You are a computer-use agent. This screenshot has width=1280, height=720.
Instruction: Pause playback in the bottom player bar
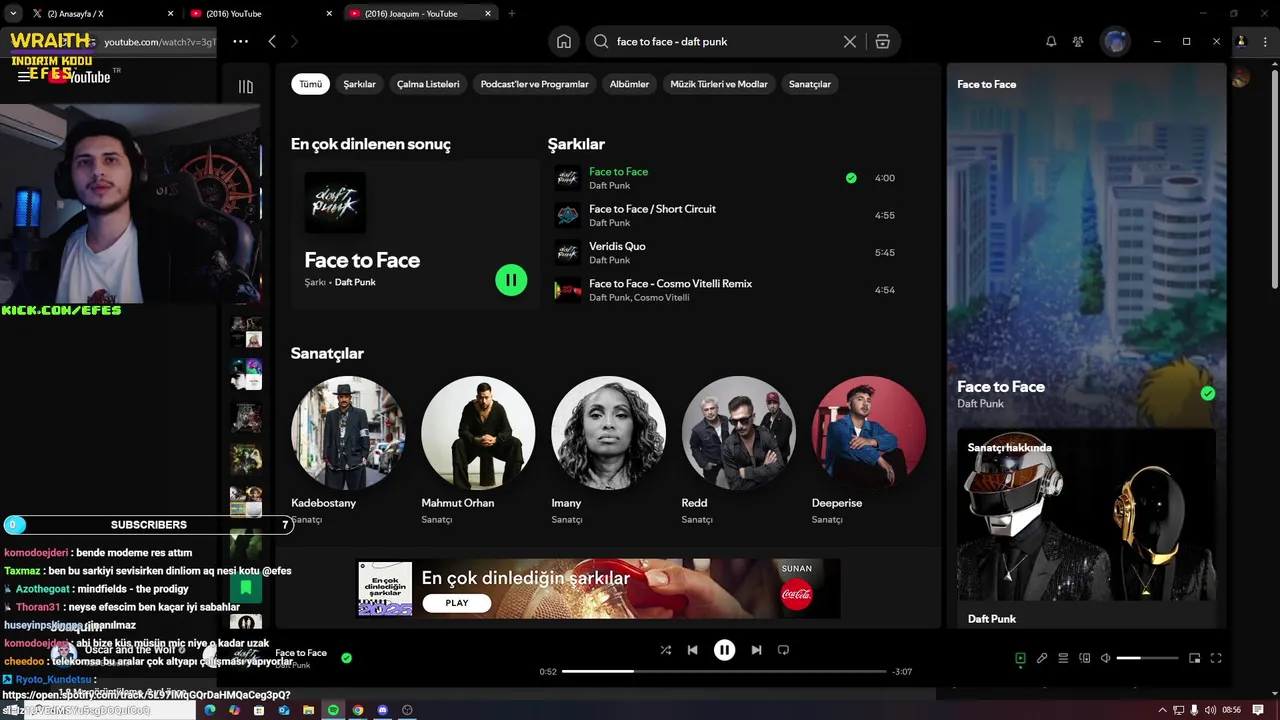point(725,650)
